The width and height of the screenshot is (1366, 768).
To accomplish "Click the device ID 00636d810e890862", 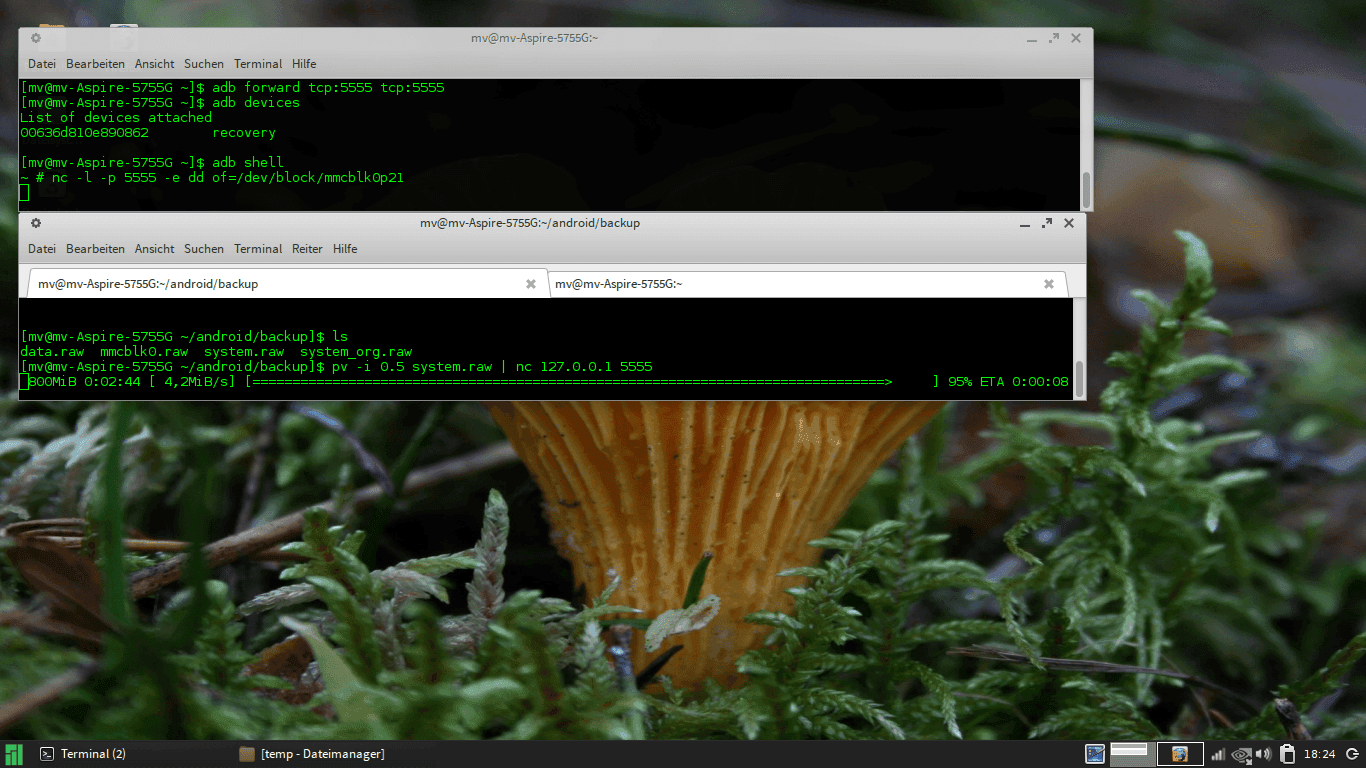I will coord(84,133).
